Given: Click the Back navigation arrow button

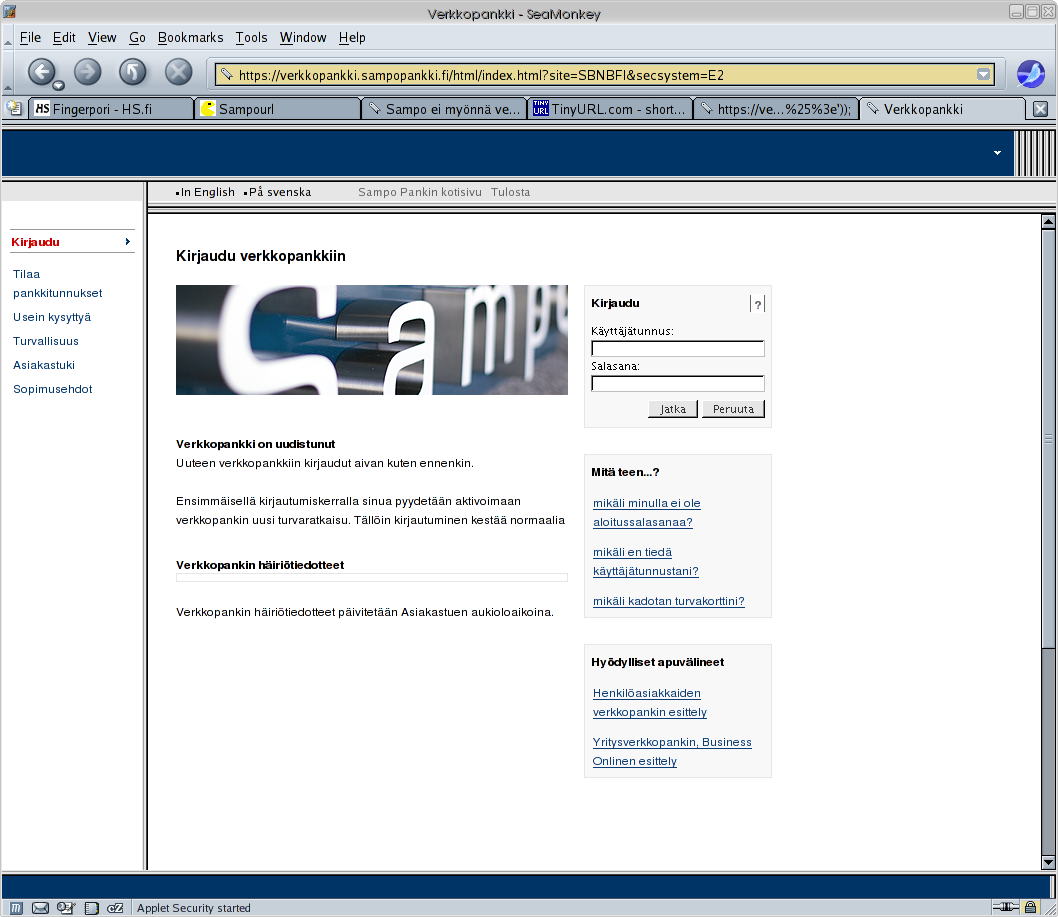Looking at the screenshot, I should pos(41,71).
